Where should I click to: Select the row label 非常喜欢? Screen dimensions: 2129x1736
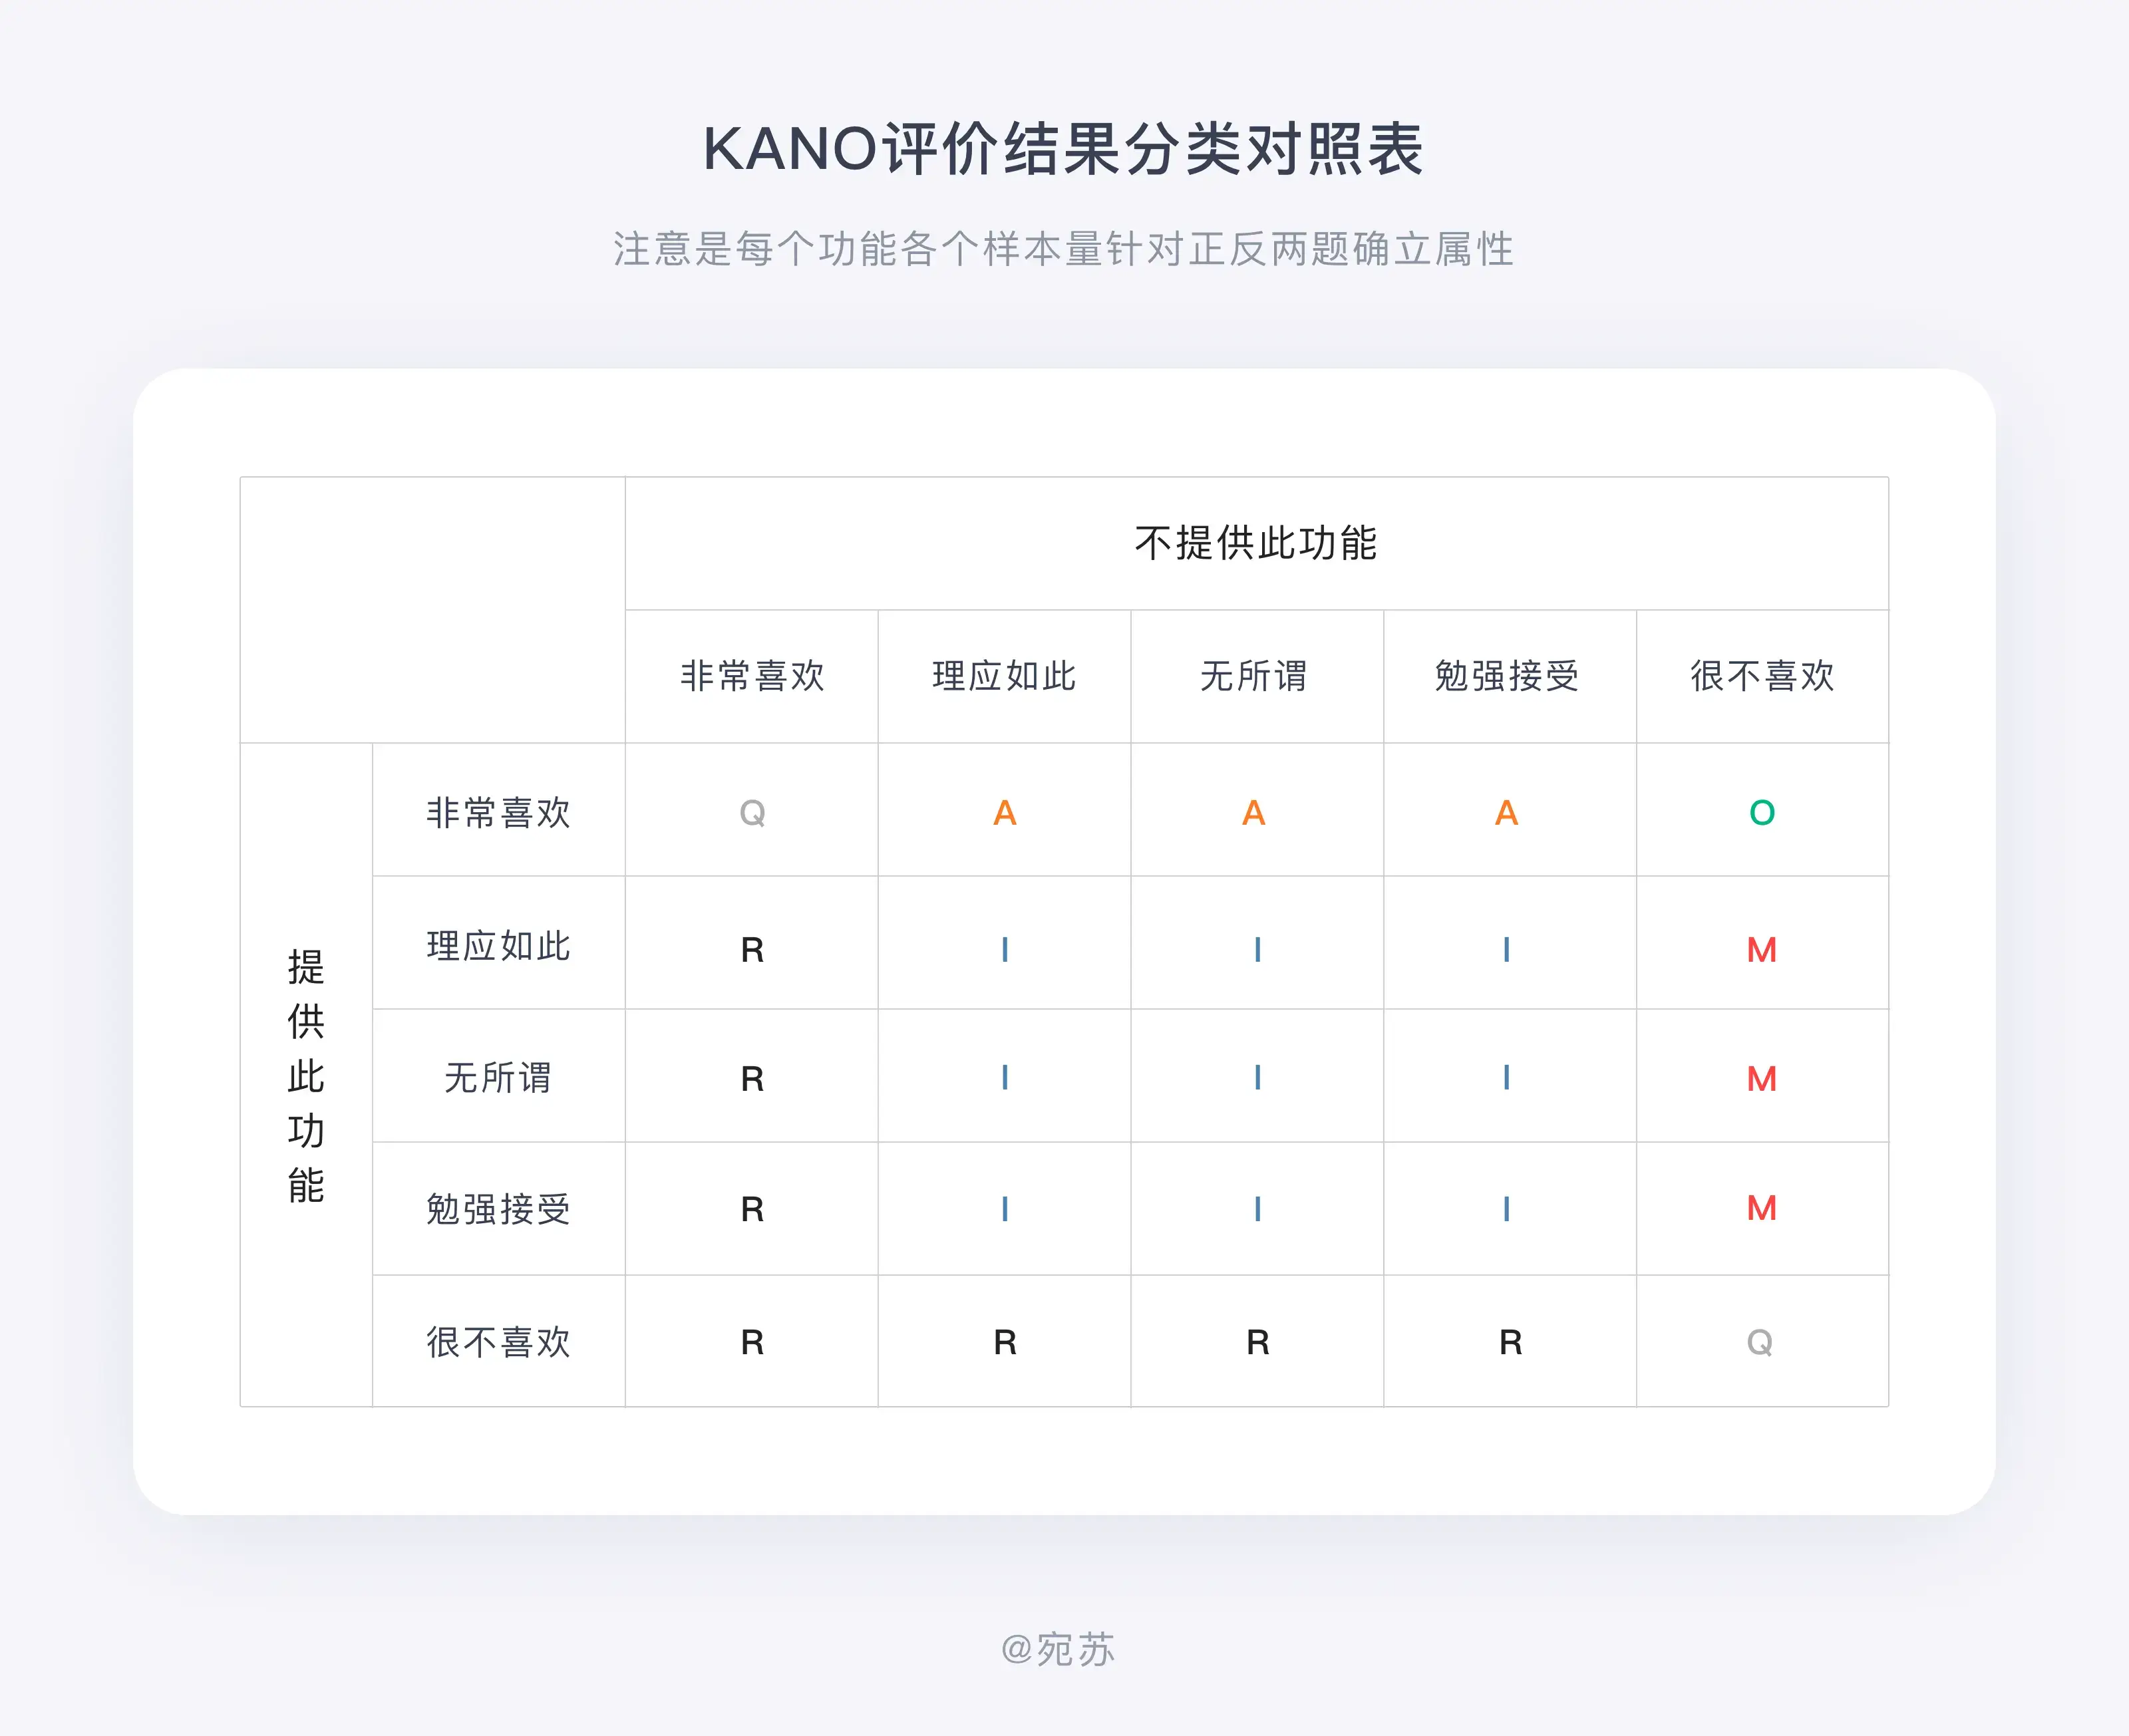(x=498, y=812)
